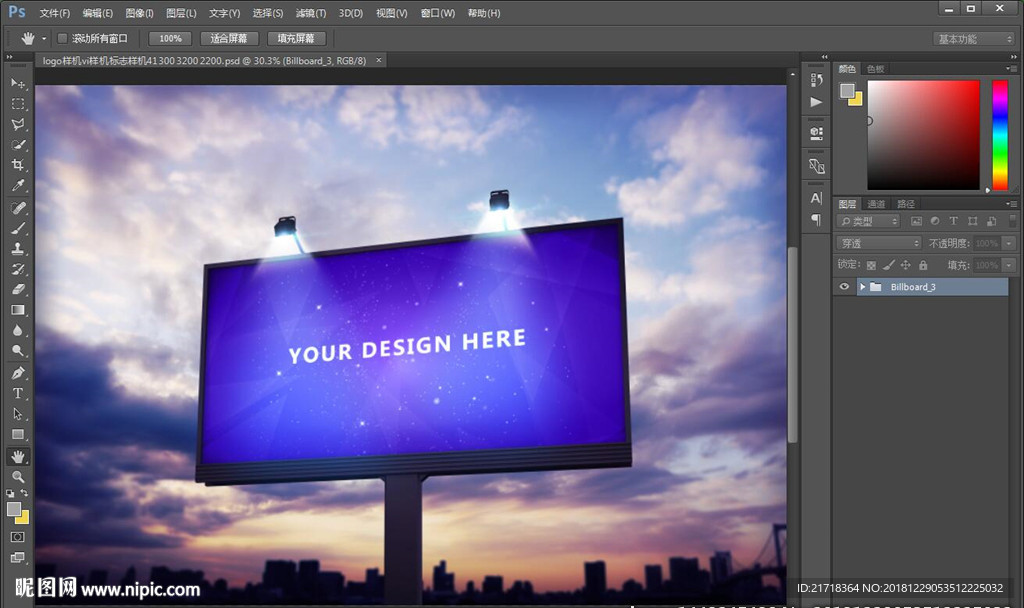Select the Eyedropper tool
Screen dimensions: 1024x608
coord(18,187)
